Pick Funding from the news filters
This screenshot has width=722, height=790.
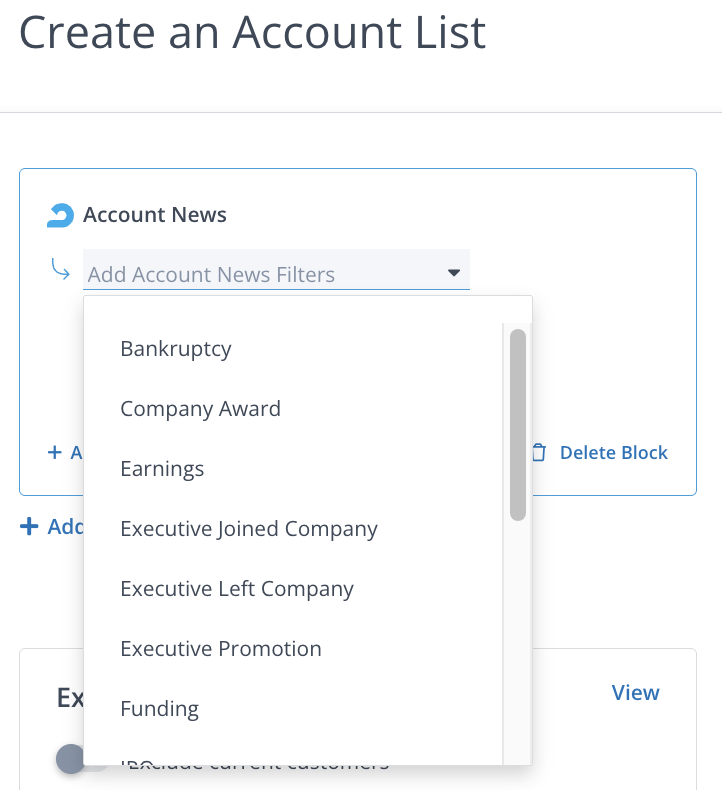160,709
